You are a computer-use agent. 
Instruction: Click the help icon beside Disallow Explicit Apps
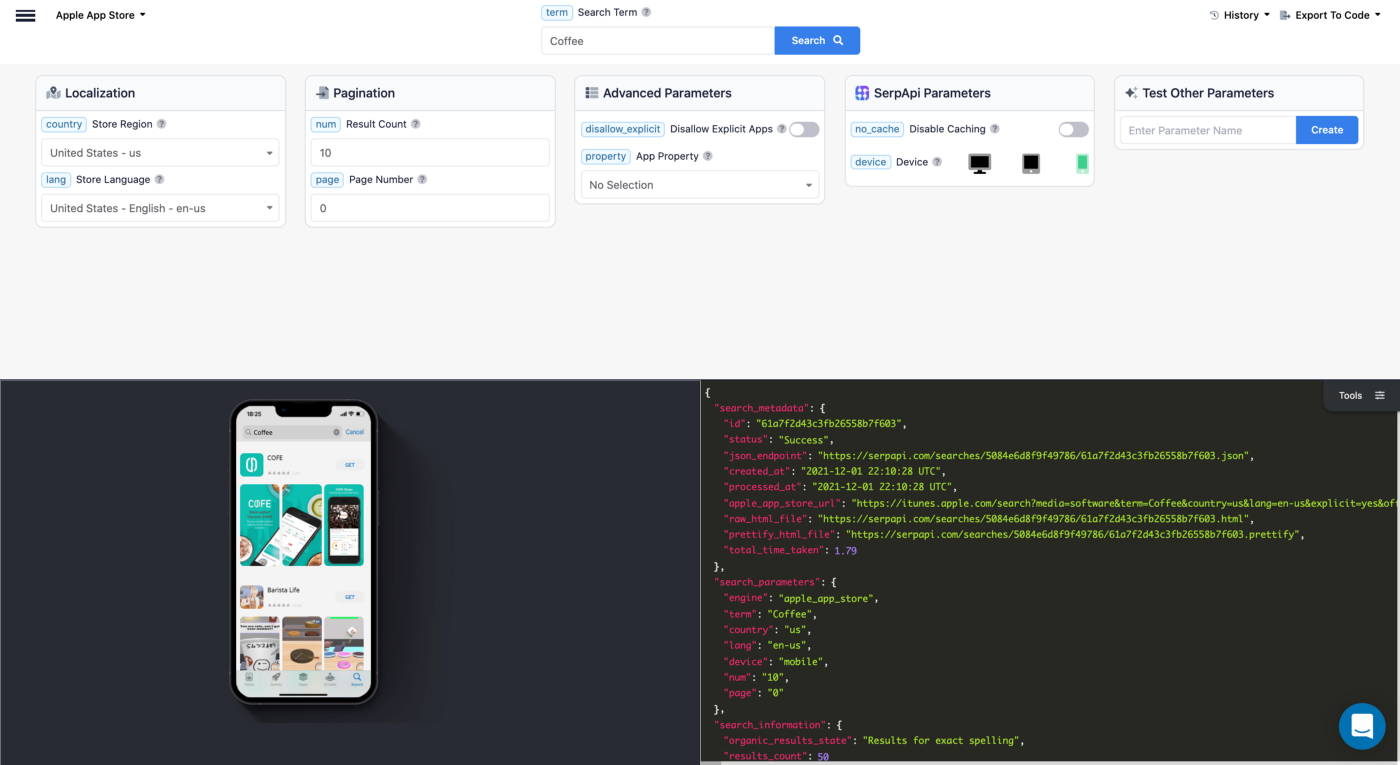coord(782,129)
